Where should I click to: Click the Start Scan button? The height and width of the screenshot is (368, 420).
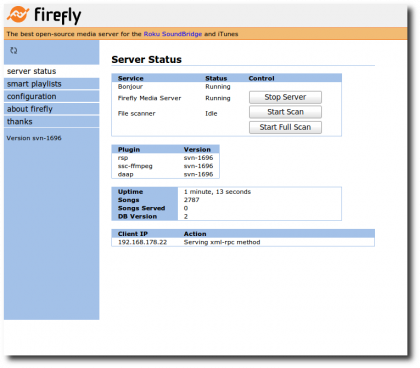click(285, 112)
